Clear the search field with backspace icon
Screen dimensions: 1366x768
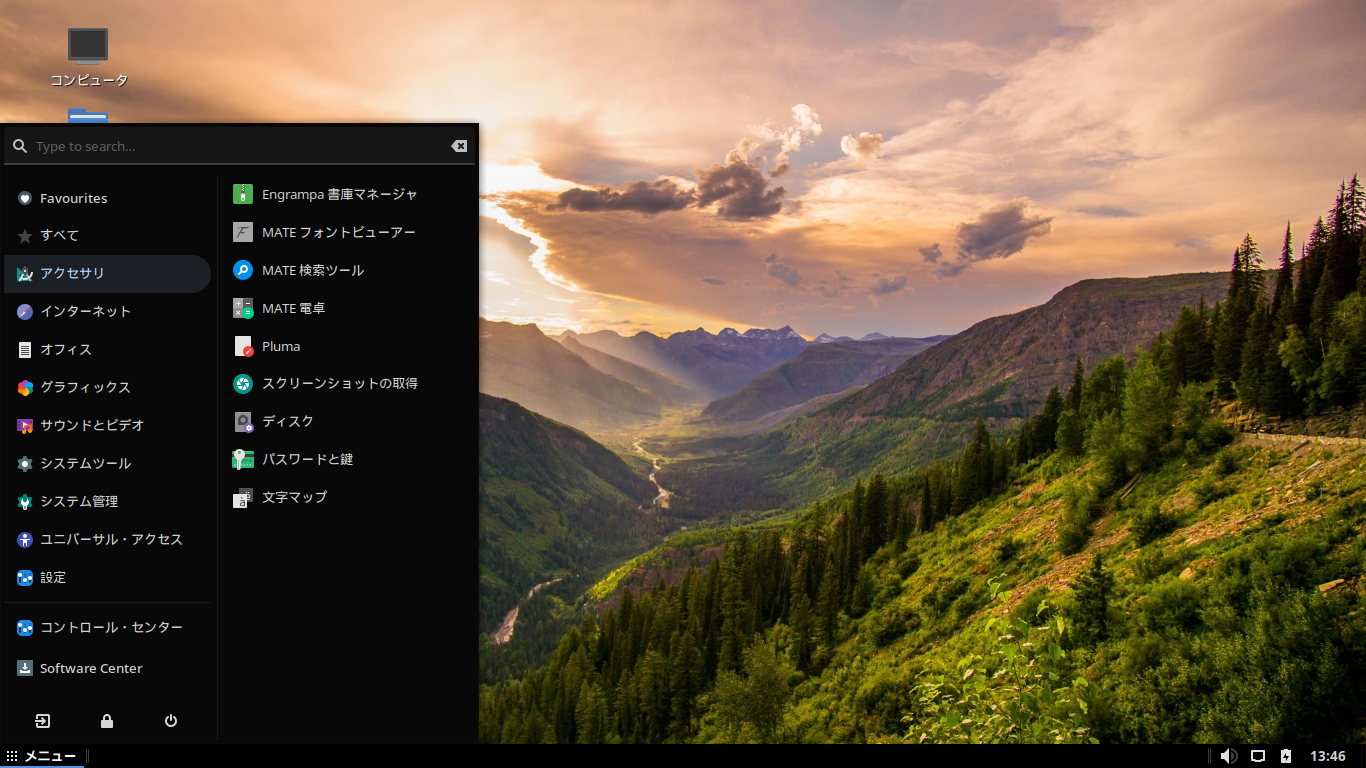459,146
